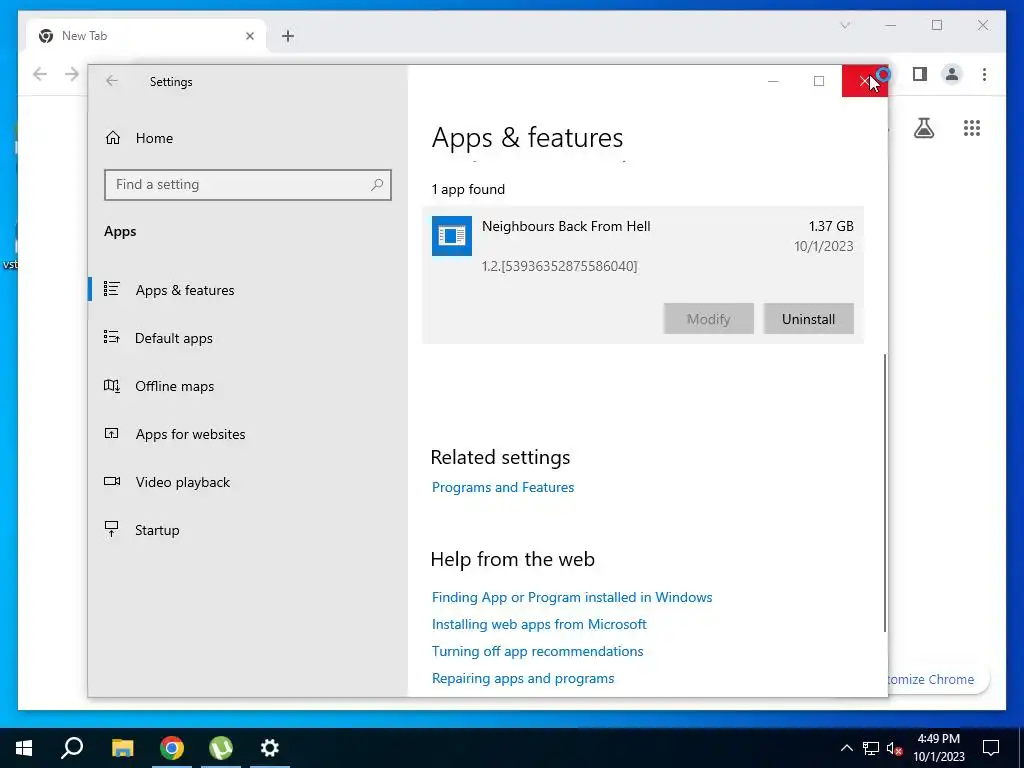This screenshot has width=1024, height=768.
Task: Switch to Chrome from taskbar
Action: [x=172, y=748]
